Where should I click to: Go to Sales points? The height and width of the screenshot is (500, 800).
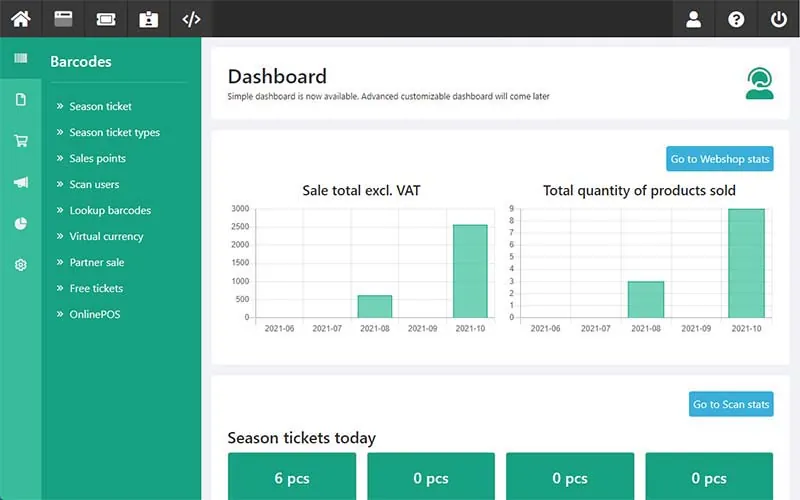click(97, 158)
